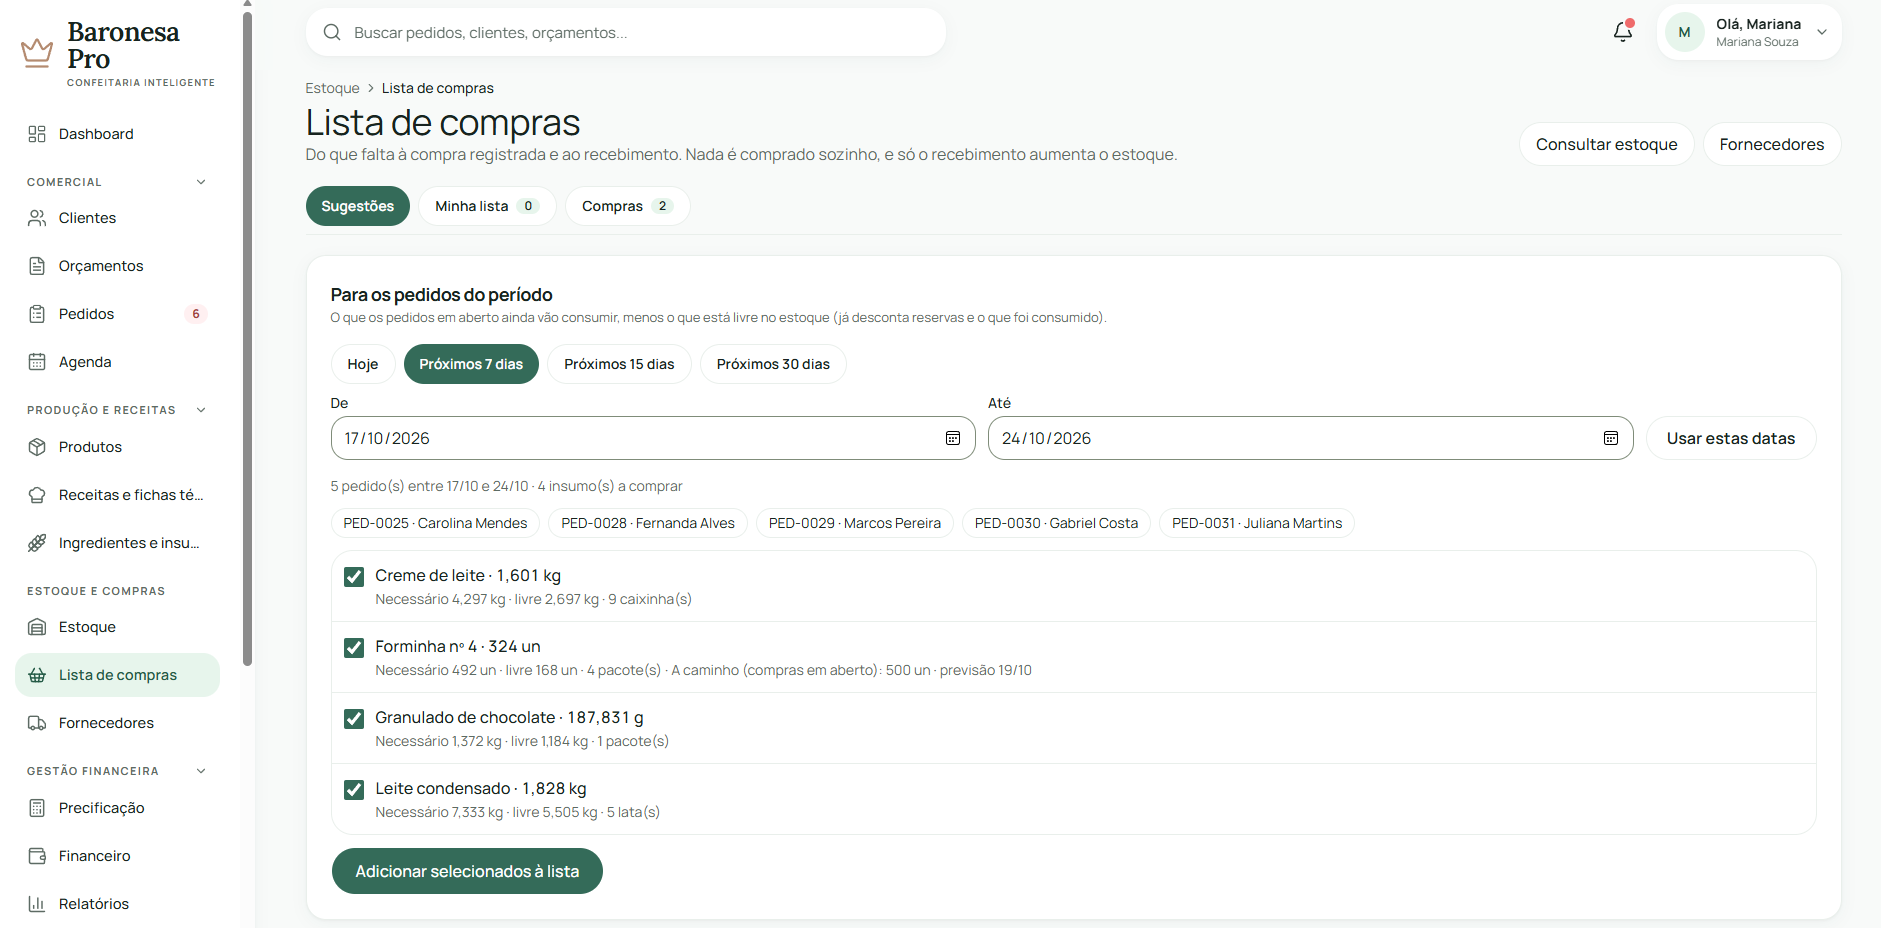Image resolution: width=1881 pixels, height=928 pixels.
Task: Click the Usar estas datas button
Action: point(1731,438)
